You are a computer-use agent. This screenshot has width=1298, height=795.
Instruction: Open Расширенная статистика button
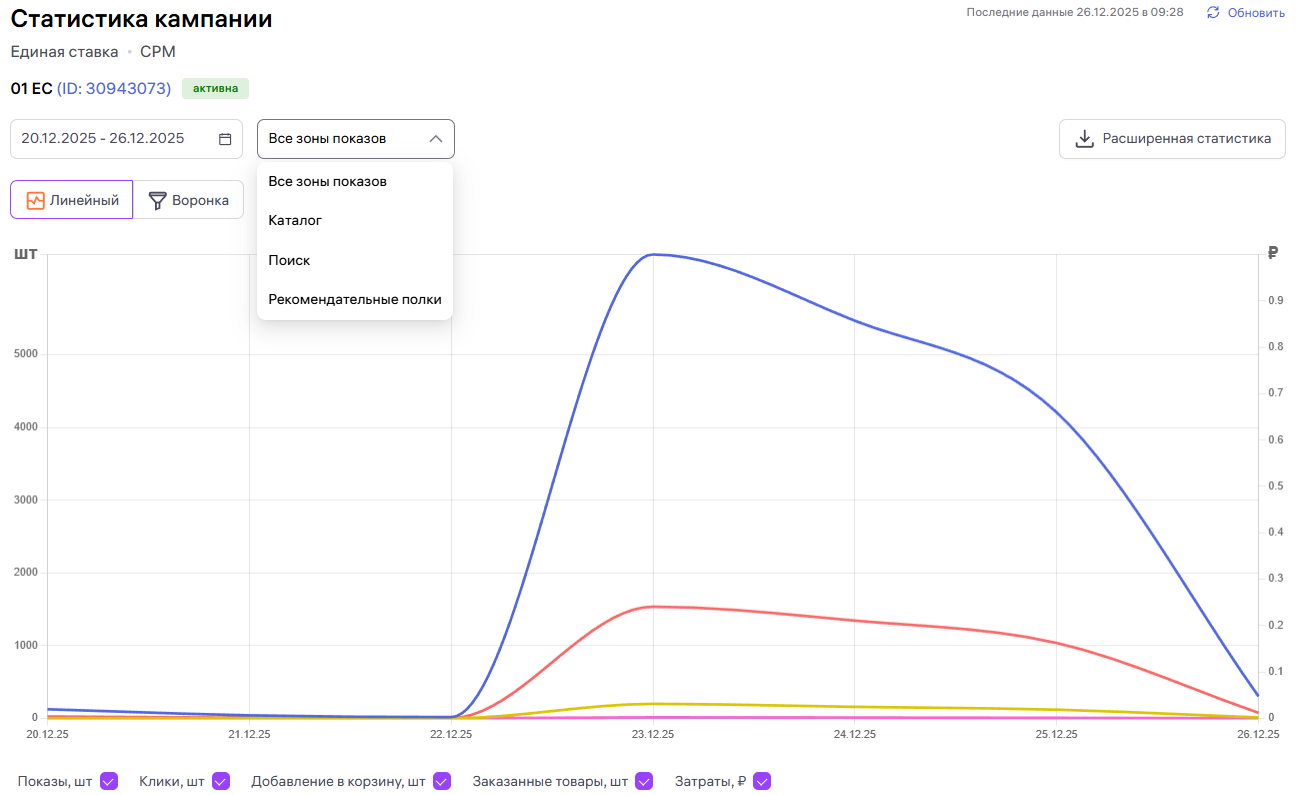click(1172, 139)
